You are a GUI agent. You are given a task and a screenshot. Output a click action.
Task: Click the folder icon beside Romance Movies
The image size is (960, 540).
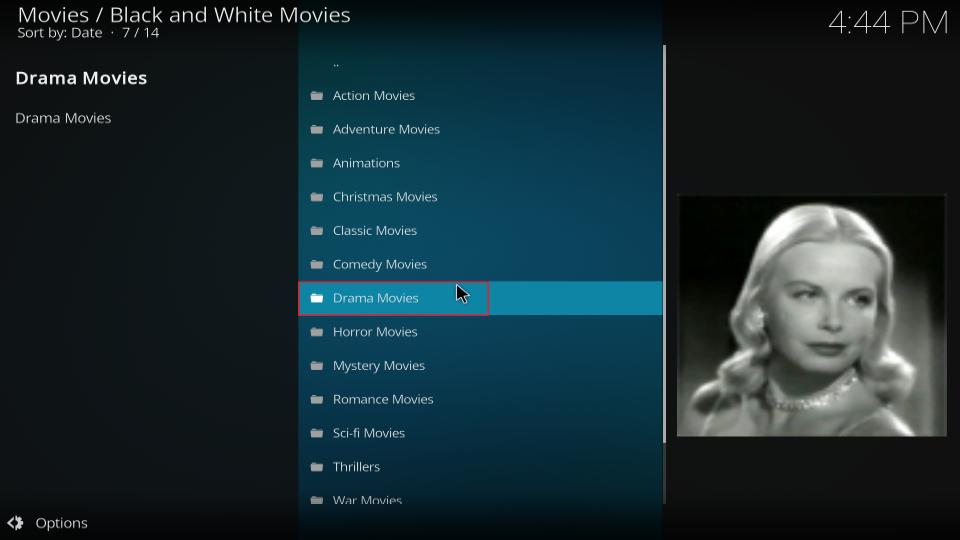click(317, 399)
